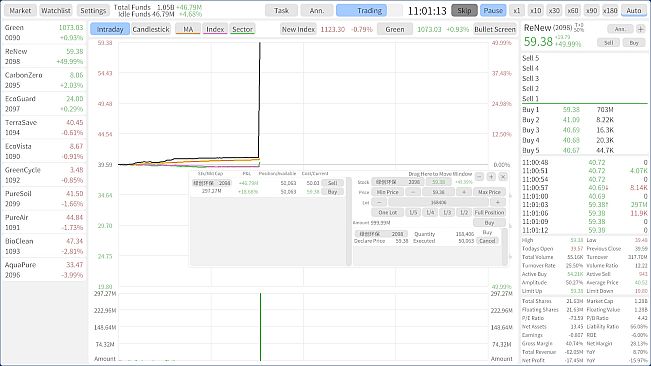Select EcoVista 1090 in watchlist

click(44, 151)
